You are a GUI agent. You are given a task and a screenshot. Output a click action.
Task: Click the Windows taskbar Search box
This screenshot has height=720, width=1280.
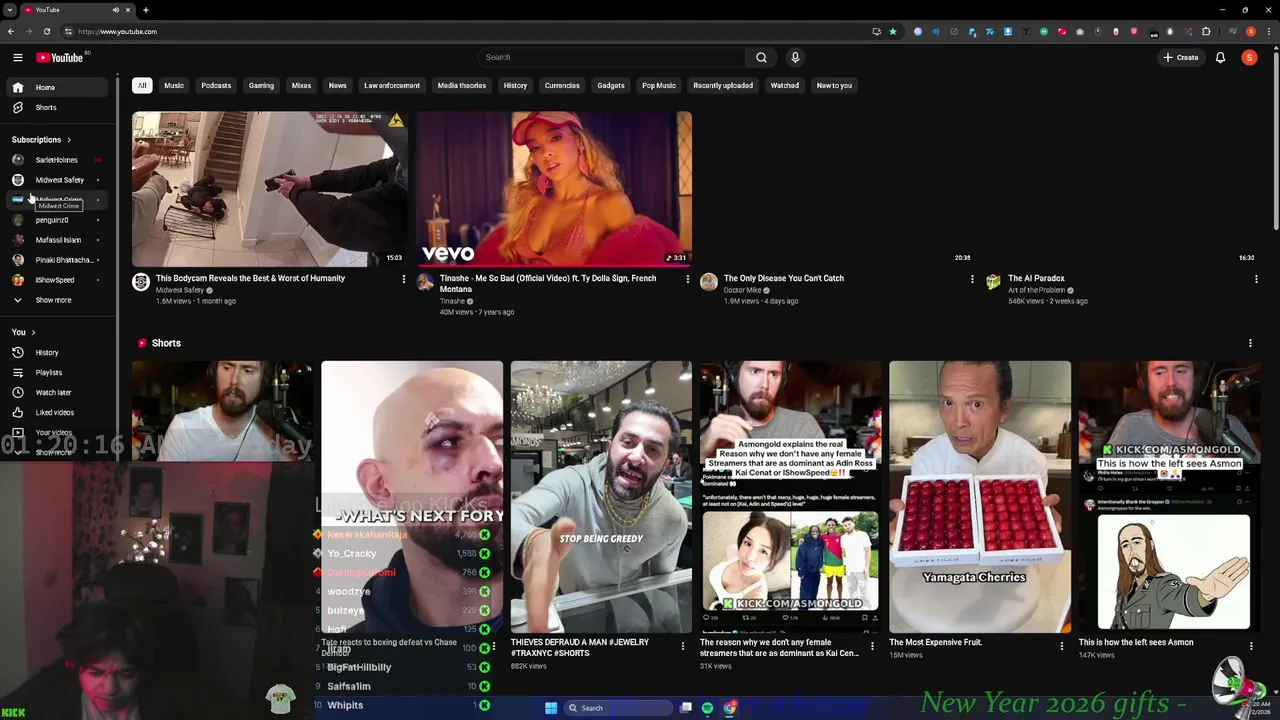616,708
